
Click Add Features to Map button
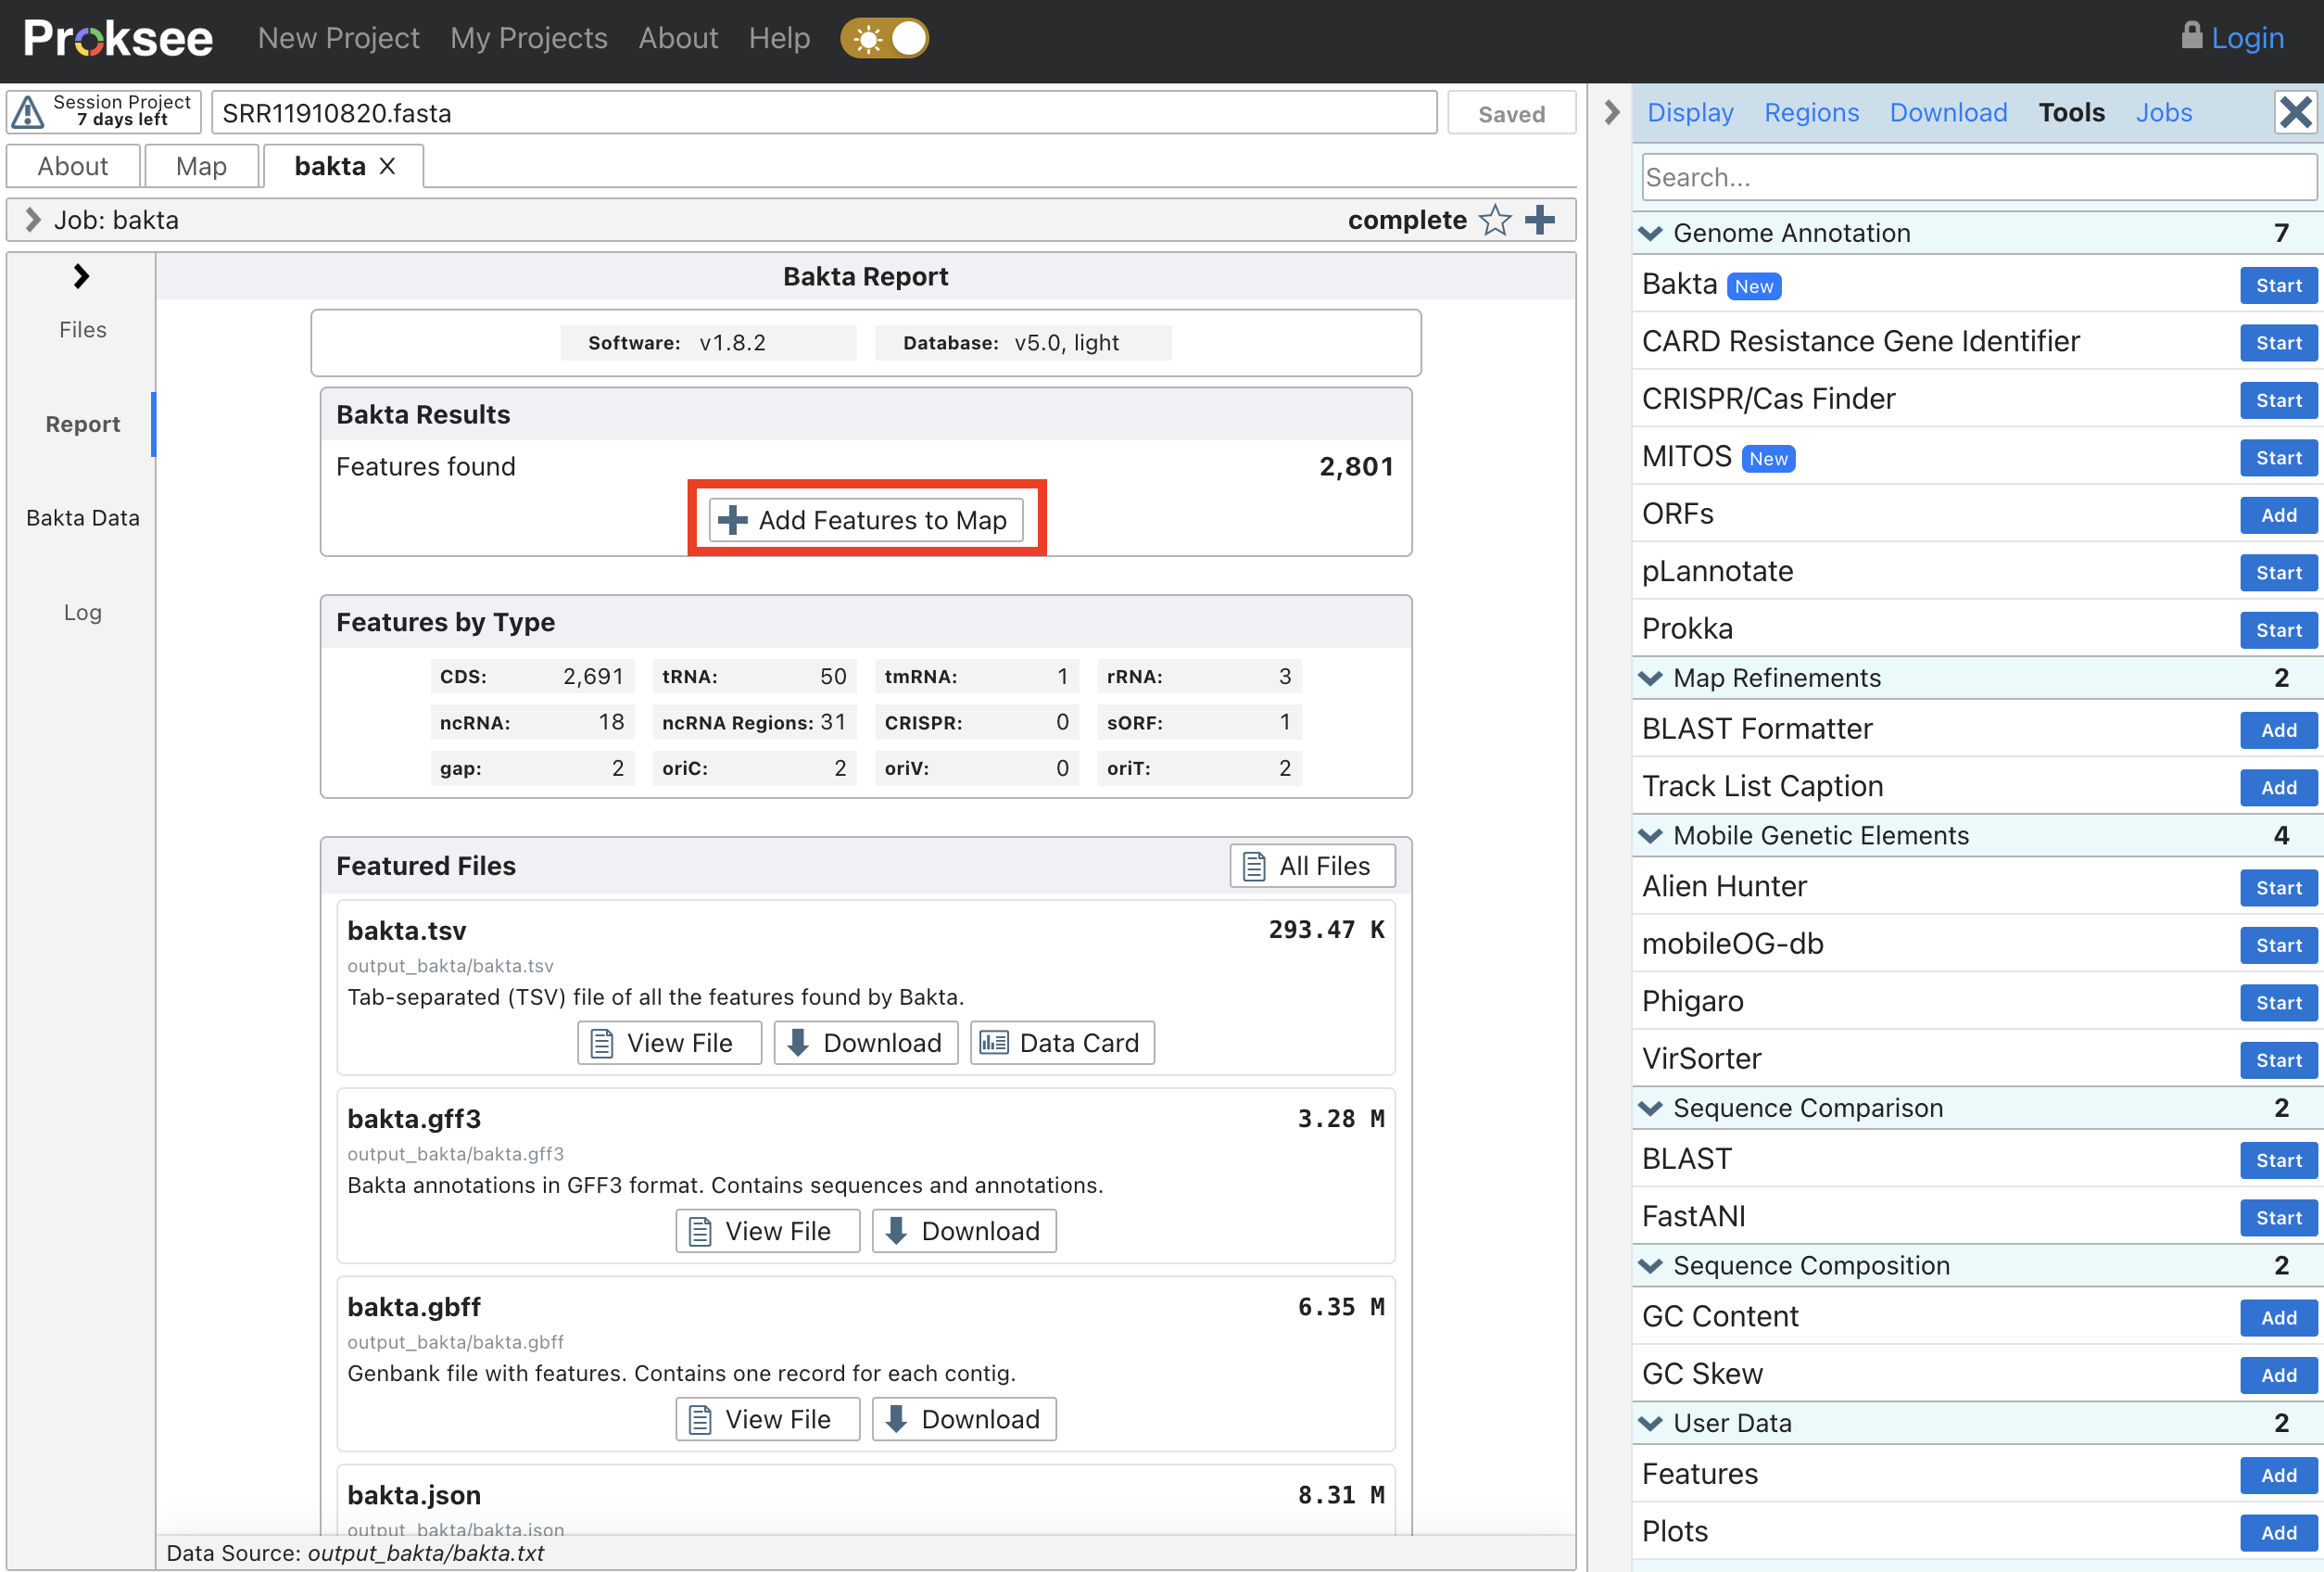[x=865, y=520]
